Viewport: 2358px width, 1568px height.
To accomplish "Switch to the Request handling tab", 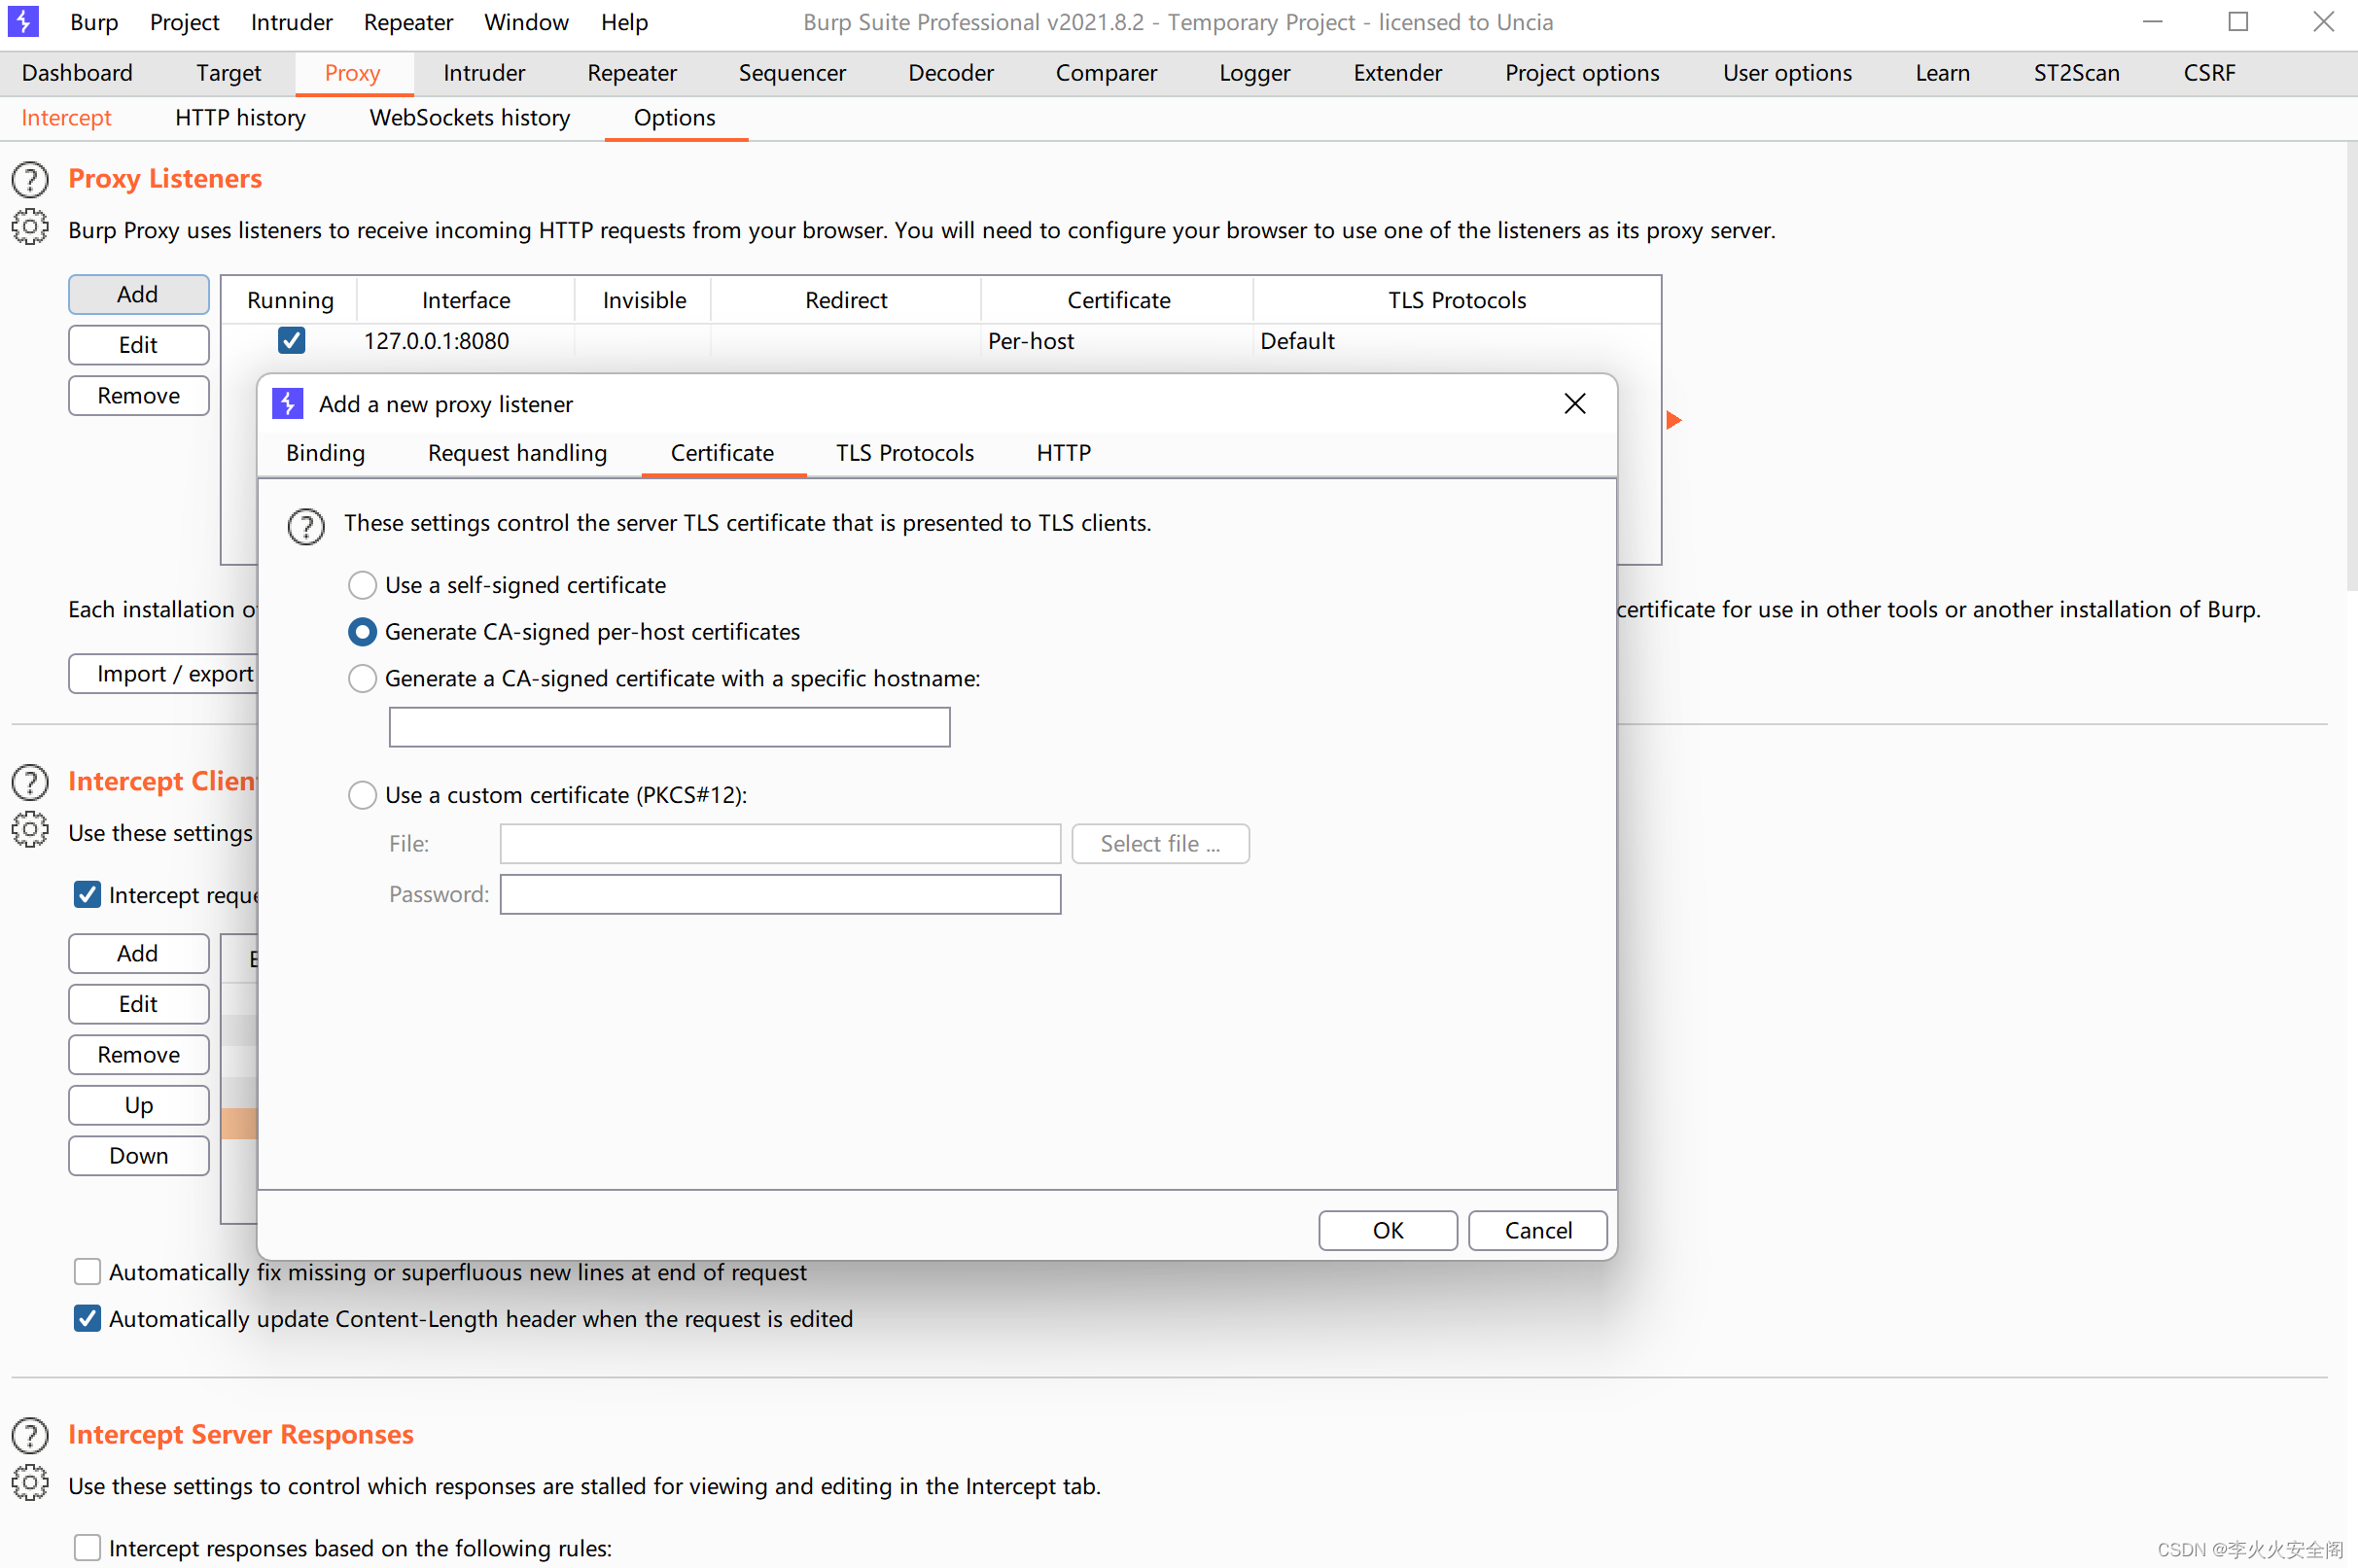I will [x=517, y=453].
